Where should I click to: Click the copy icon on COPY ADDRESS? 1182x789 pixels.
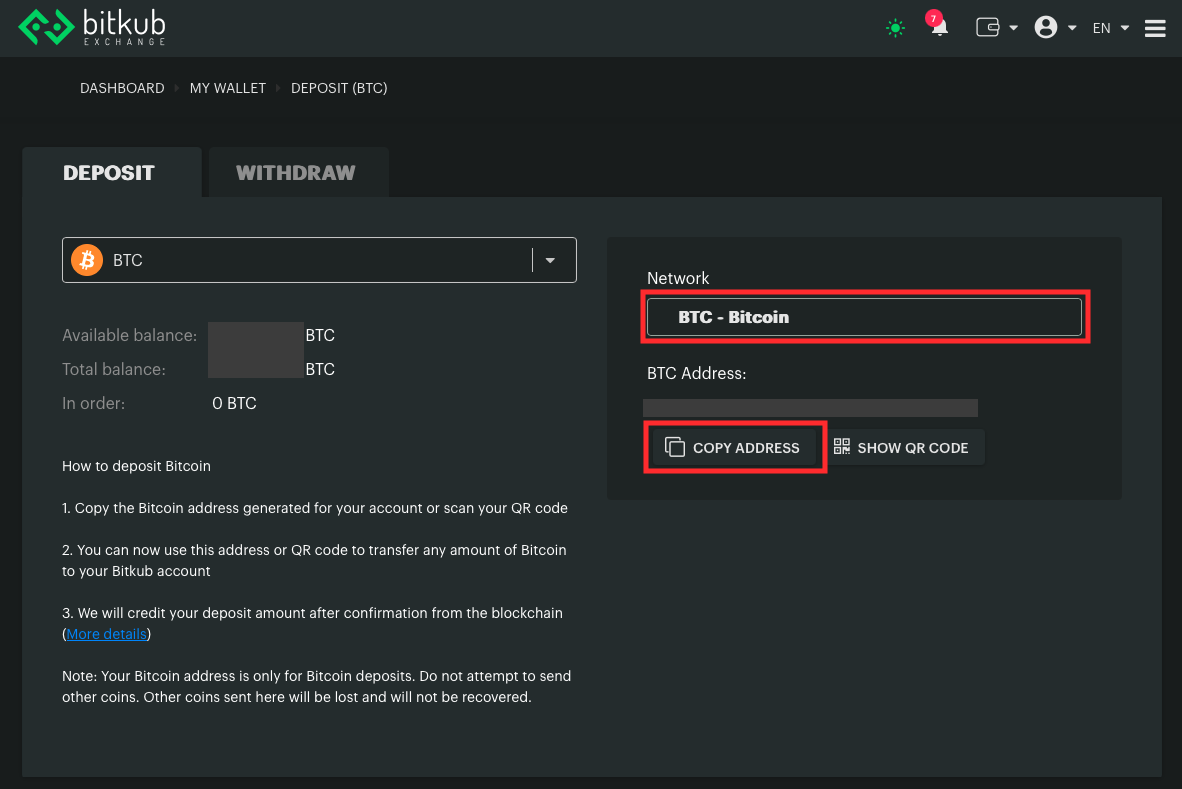675,447
